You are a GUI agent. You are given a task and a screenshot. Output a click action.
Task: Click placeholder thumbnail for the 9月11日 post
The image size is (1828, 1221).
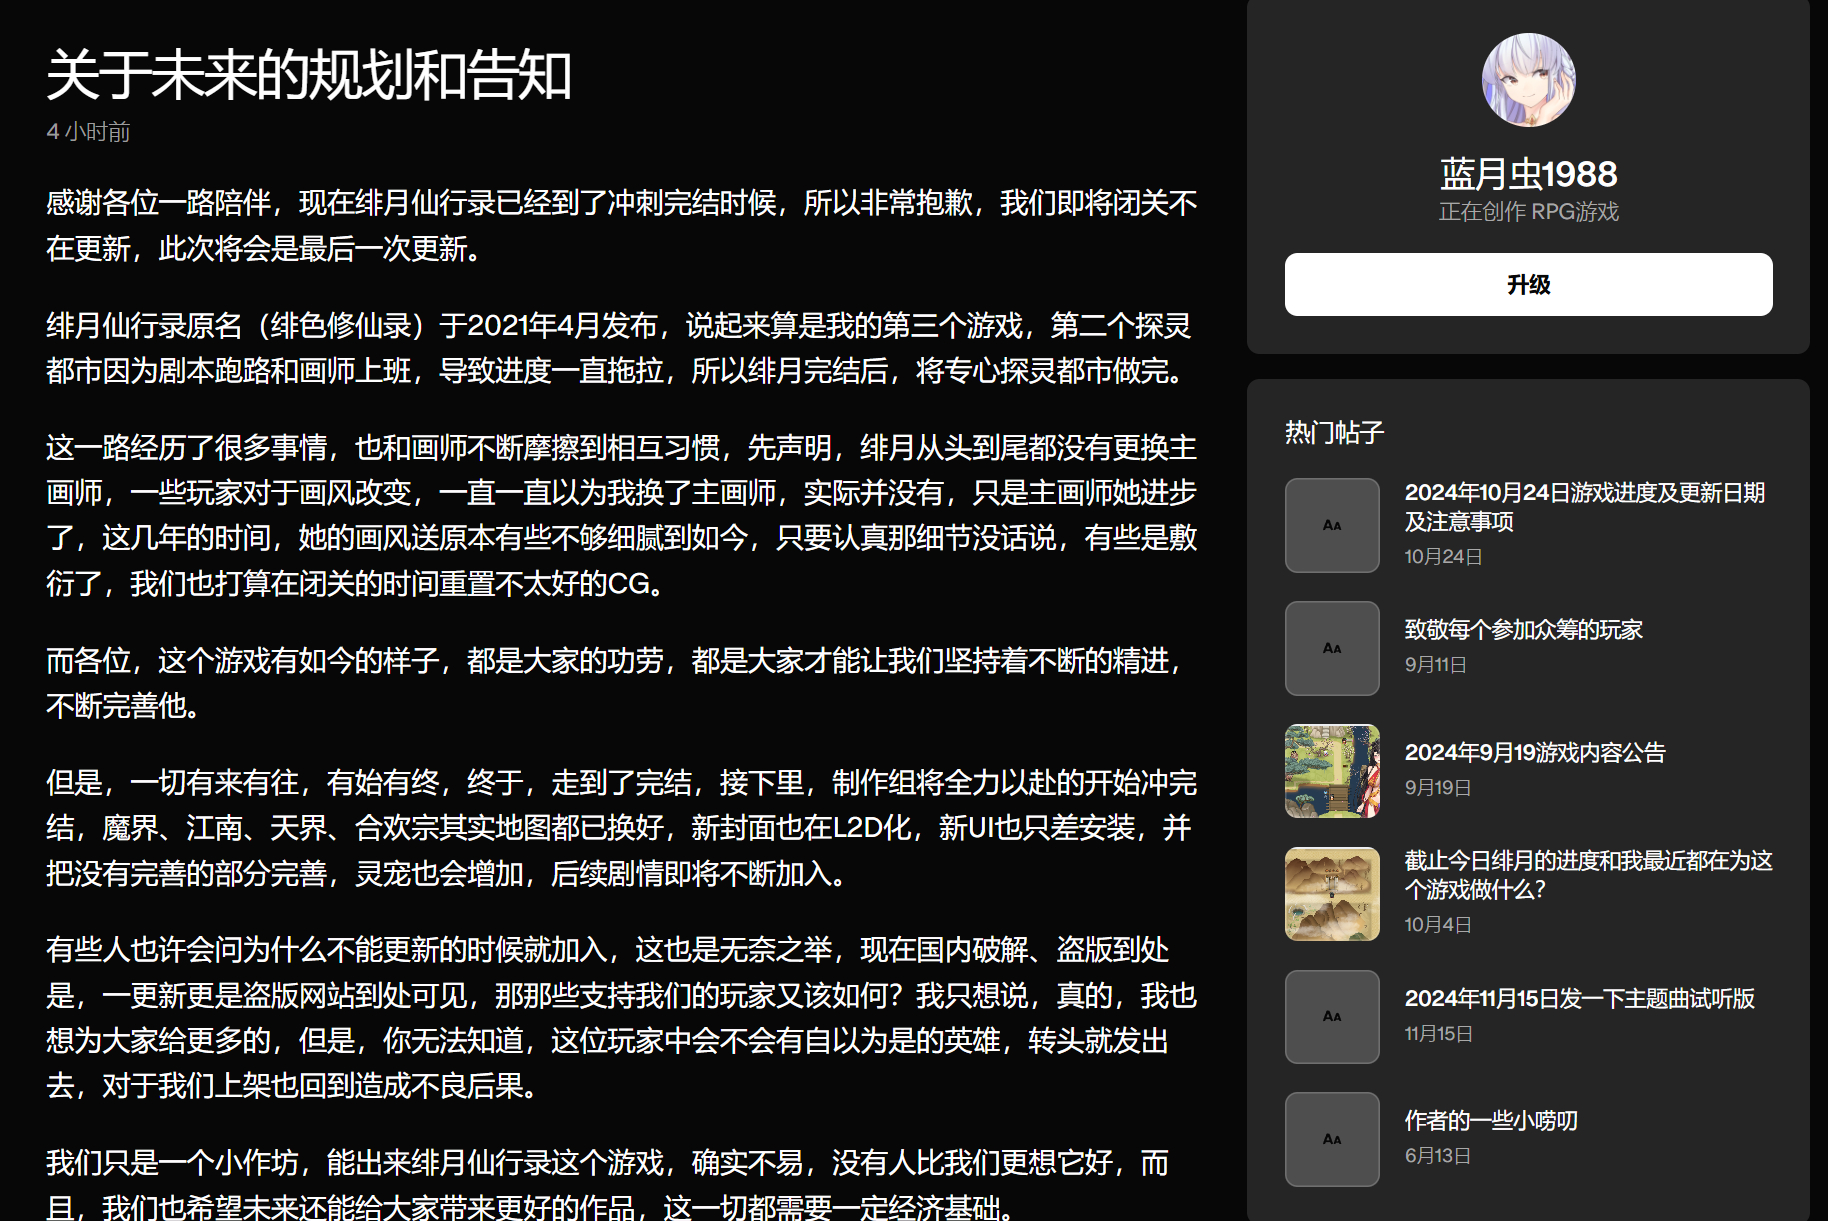click(x=1332, y=648)
